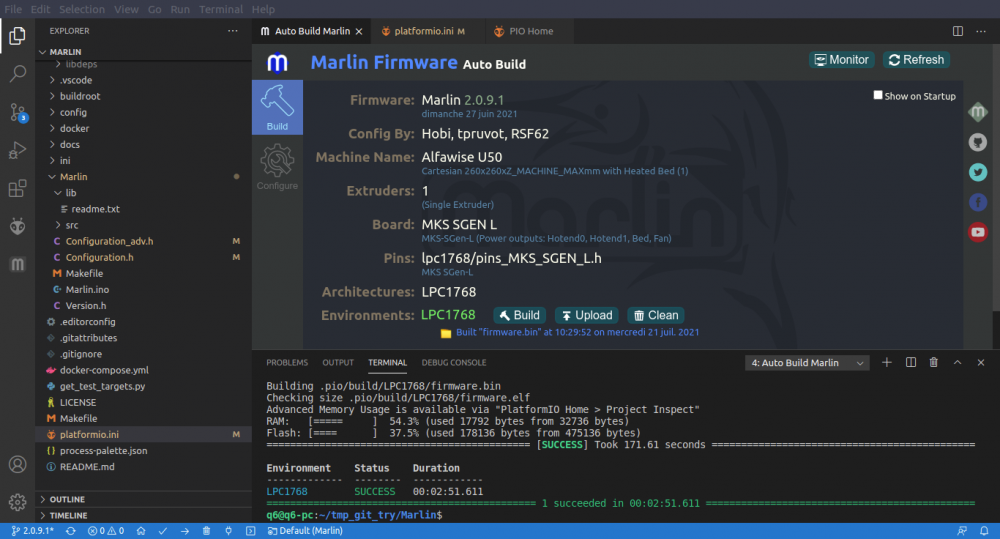The width and height of the screenshot is (1000, 539).
Task: Select the Build hammer pane
Action: tap(277, 107)
